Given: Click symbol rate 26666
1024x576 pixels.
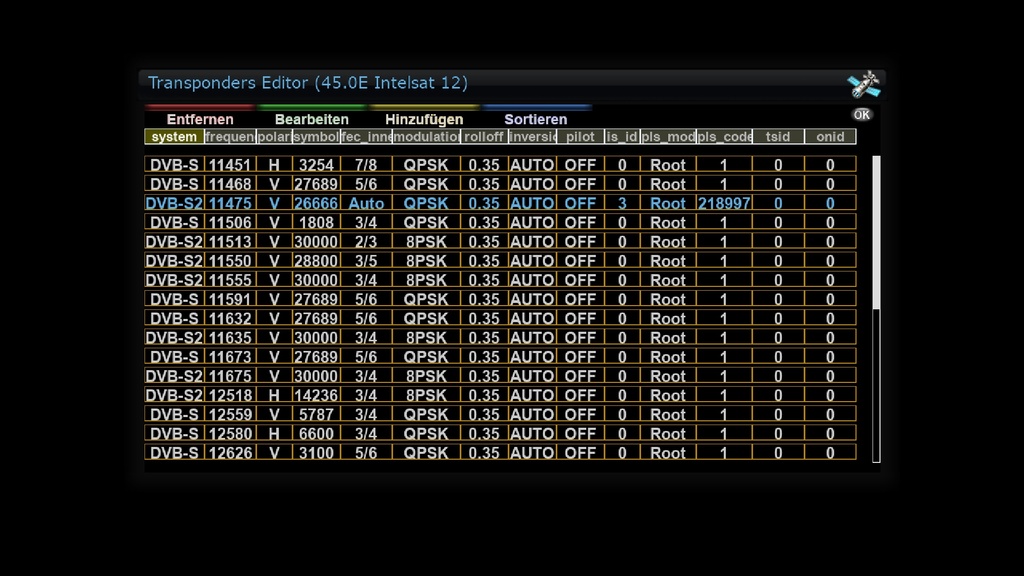Looking at the screenshot, I should click(316, 204).
